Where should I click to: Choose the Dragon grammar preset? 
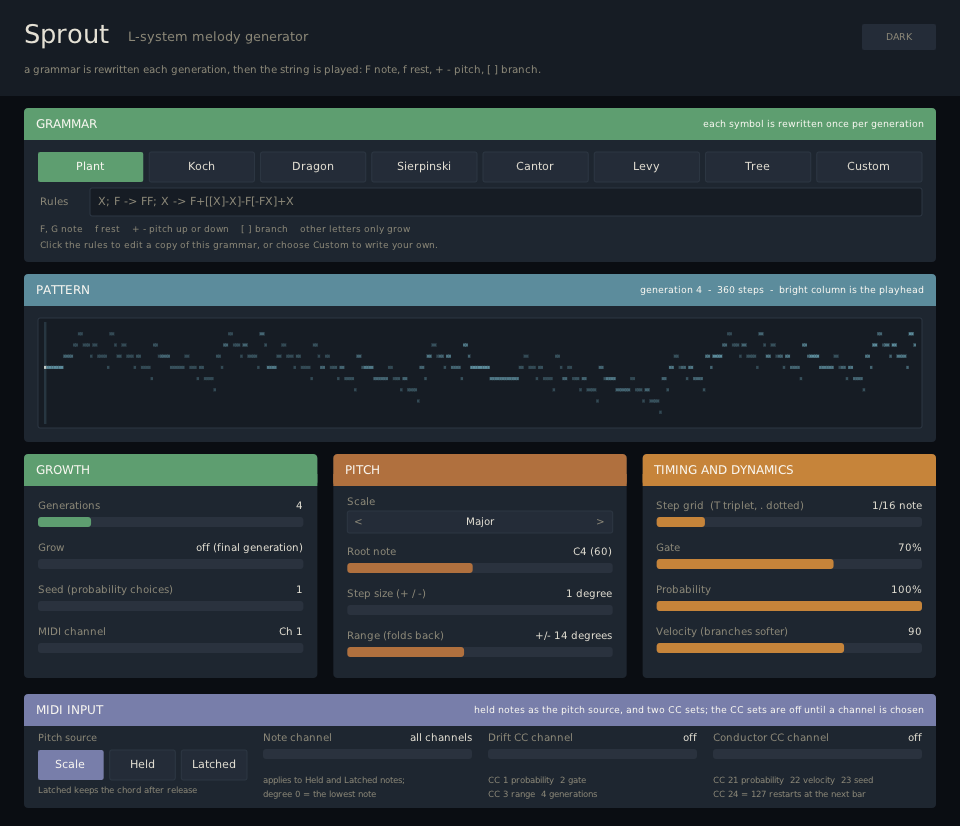313,167
